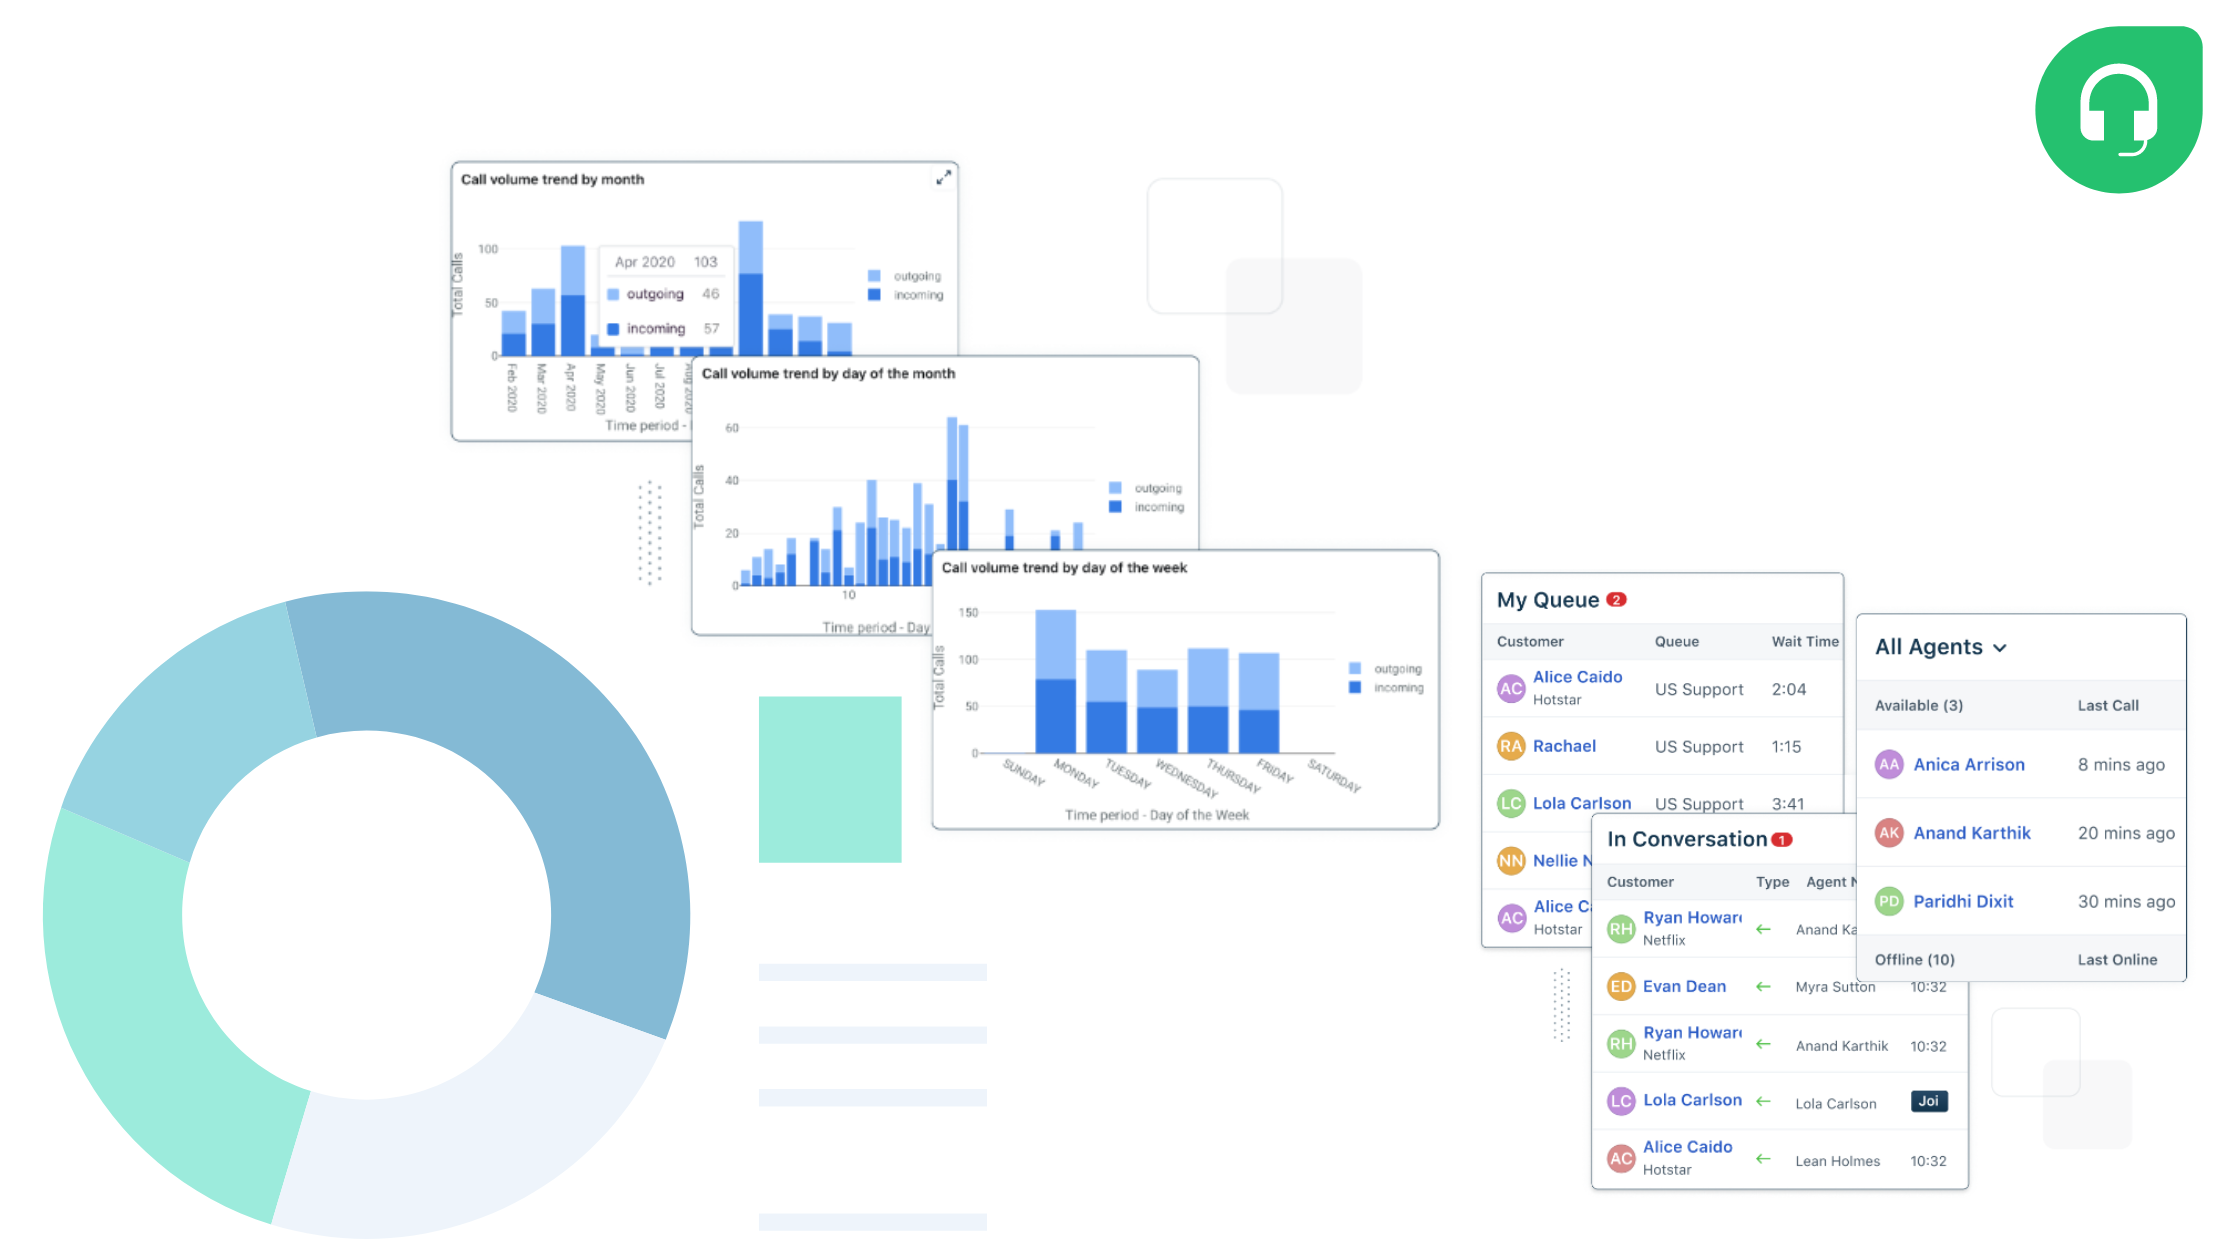Click the Apr 2020 bar in monthly chart
This screenshot has height=1260, width=2240.
(573, 300)
